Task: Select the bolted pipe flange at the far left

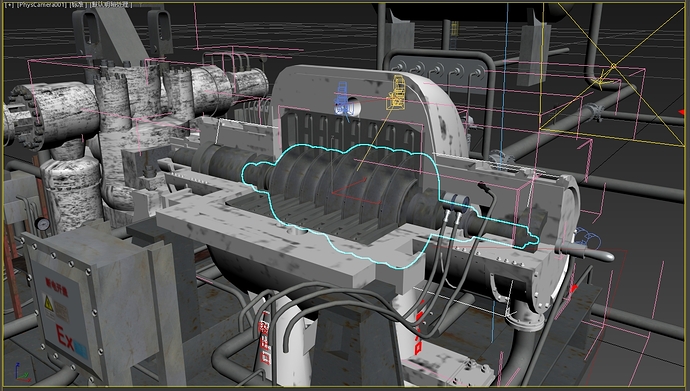Action: [x=27, y=117]
